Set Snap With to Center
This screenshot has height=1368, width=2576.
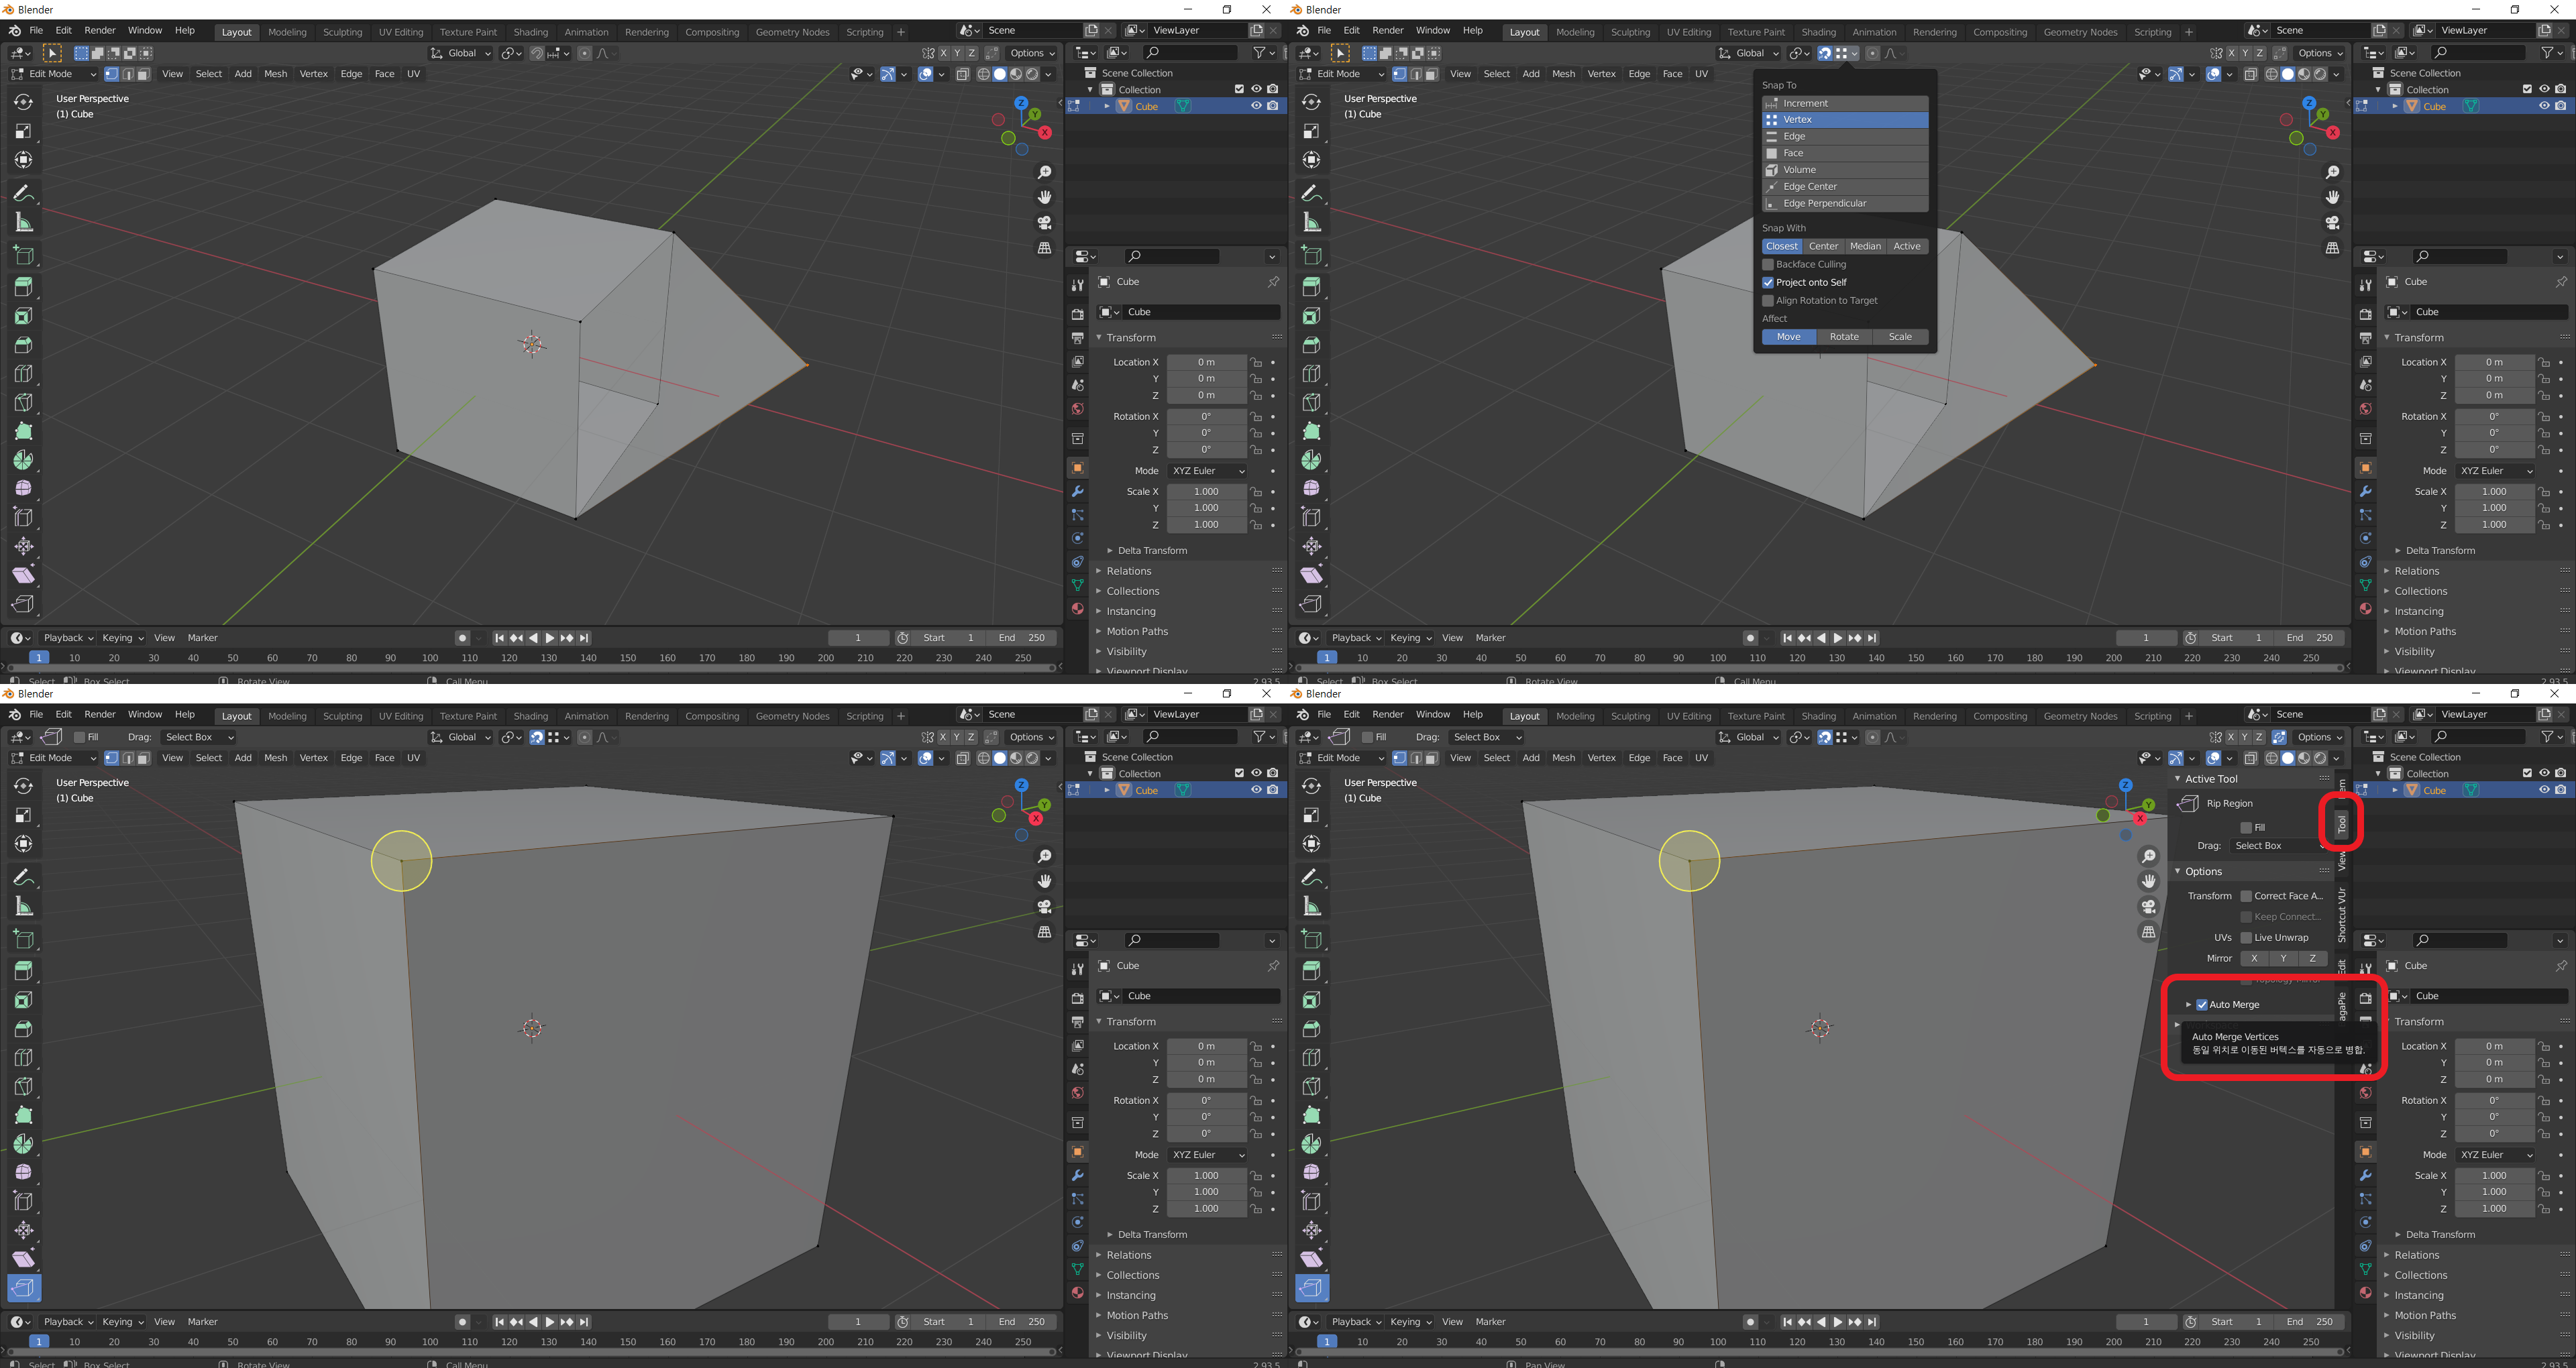click(x=1823, y=246)
